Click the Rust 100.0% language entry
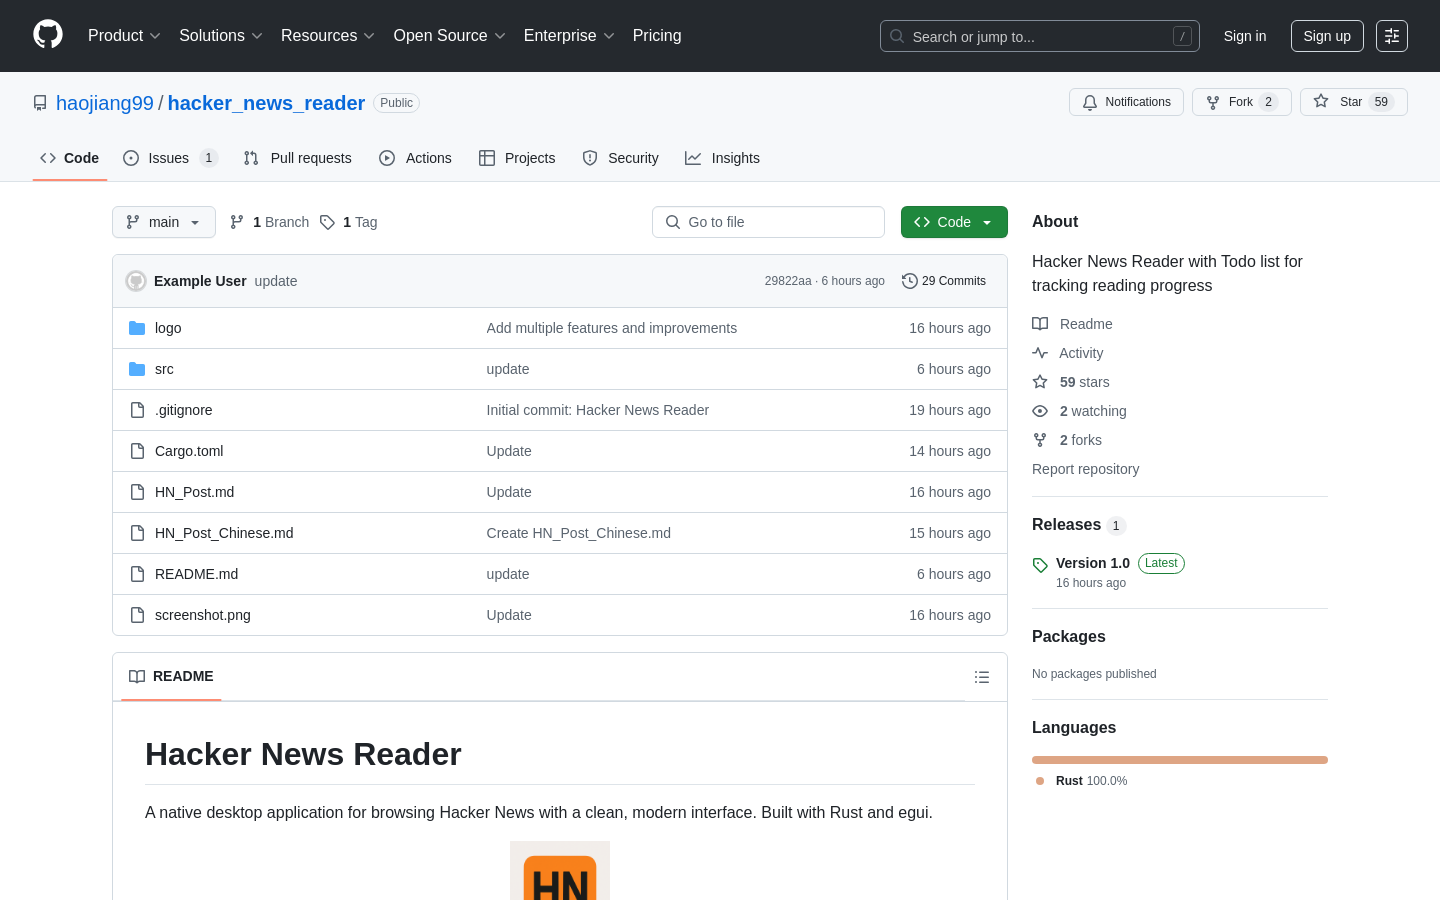The image size is (1440, 900). click(x=1082, y=781)
